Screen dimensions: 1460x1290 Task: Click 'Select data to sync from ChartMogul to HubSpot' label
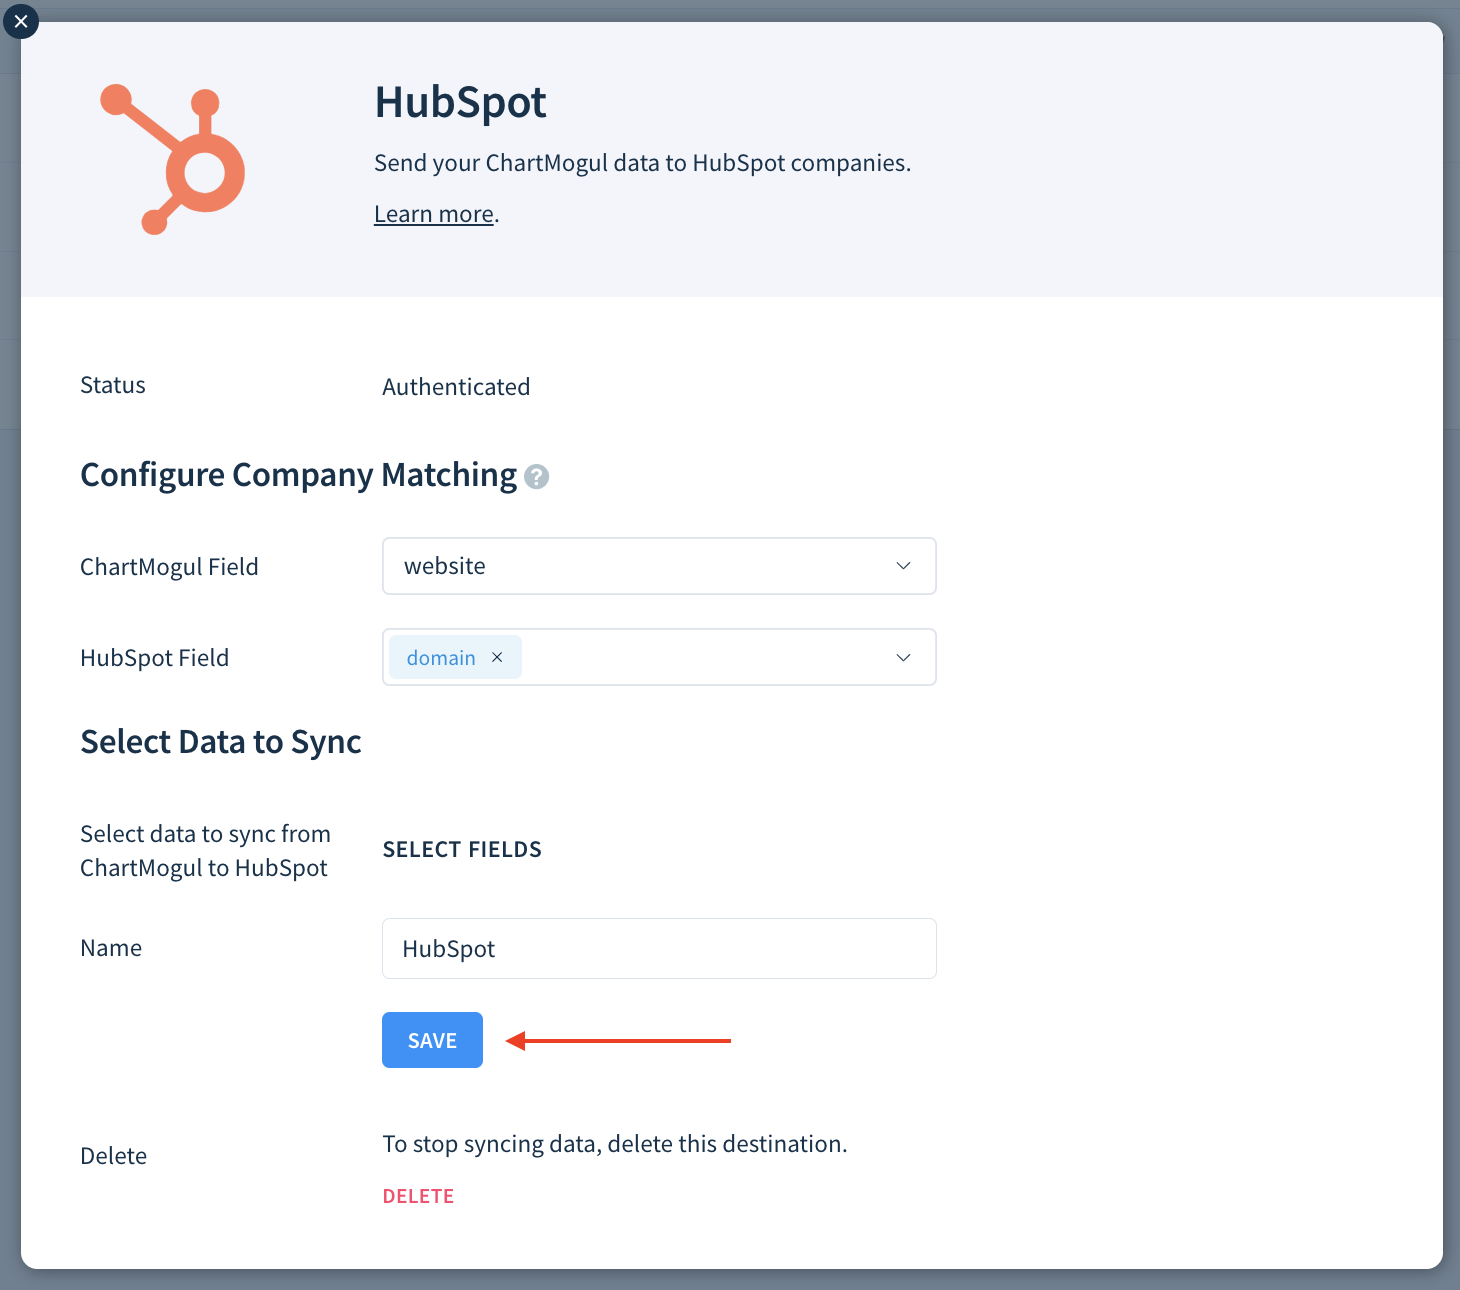coord(205,851)
